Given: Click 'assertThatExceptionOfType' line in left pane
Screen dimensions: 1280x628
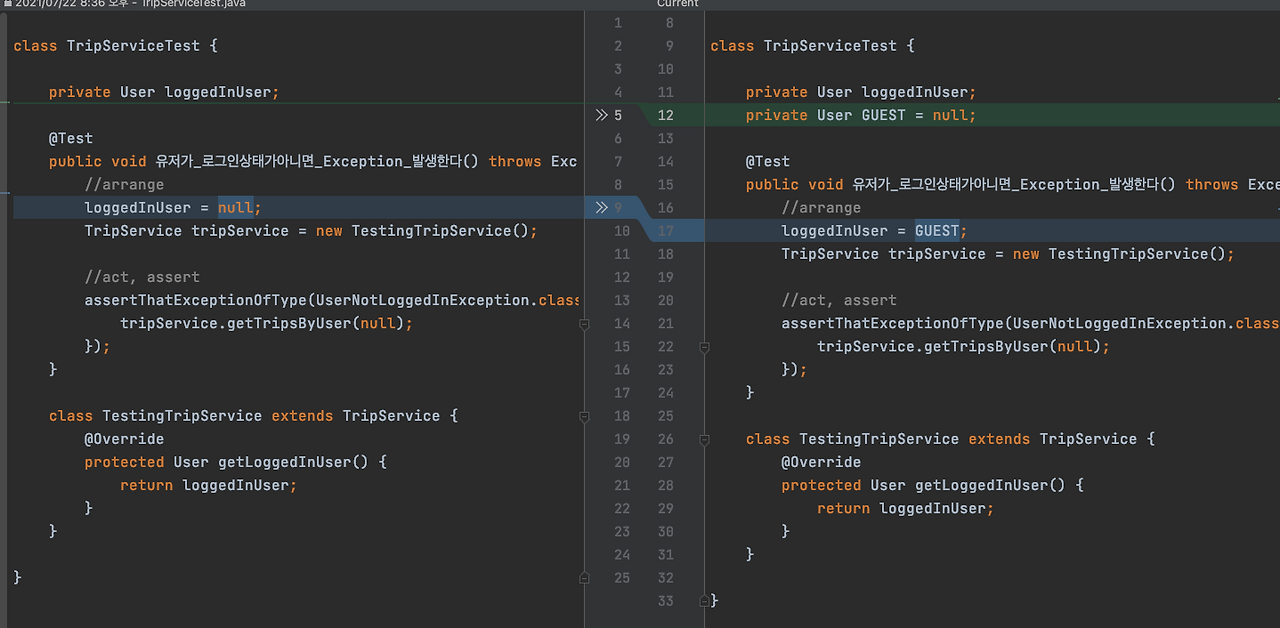Looking at the screenshot, I should click(x=332, y=300).
